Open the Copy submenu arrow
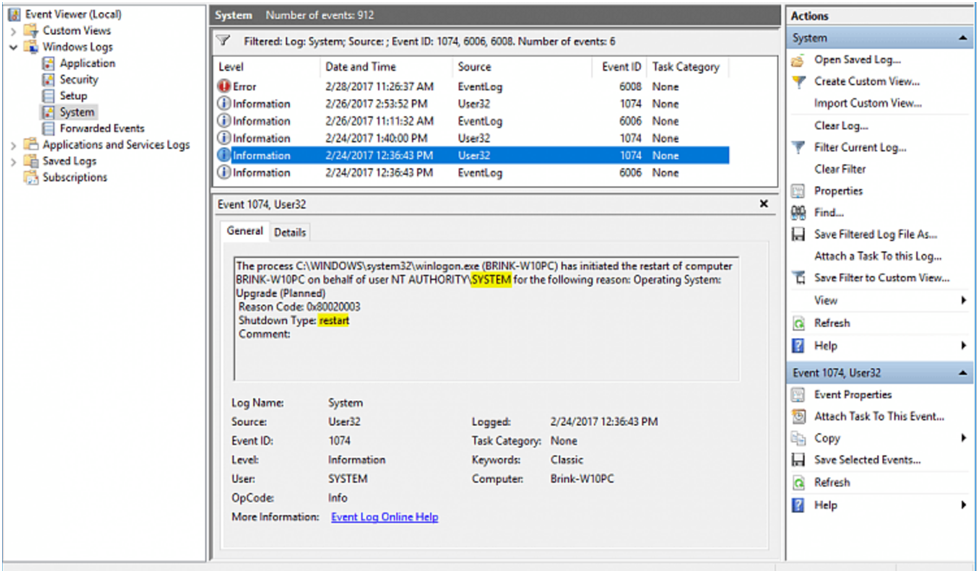Image resolution: width=979 pixels, height=573 pixels. pyautogui.click(x=963, y=438)
